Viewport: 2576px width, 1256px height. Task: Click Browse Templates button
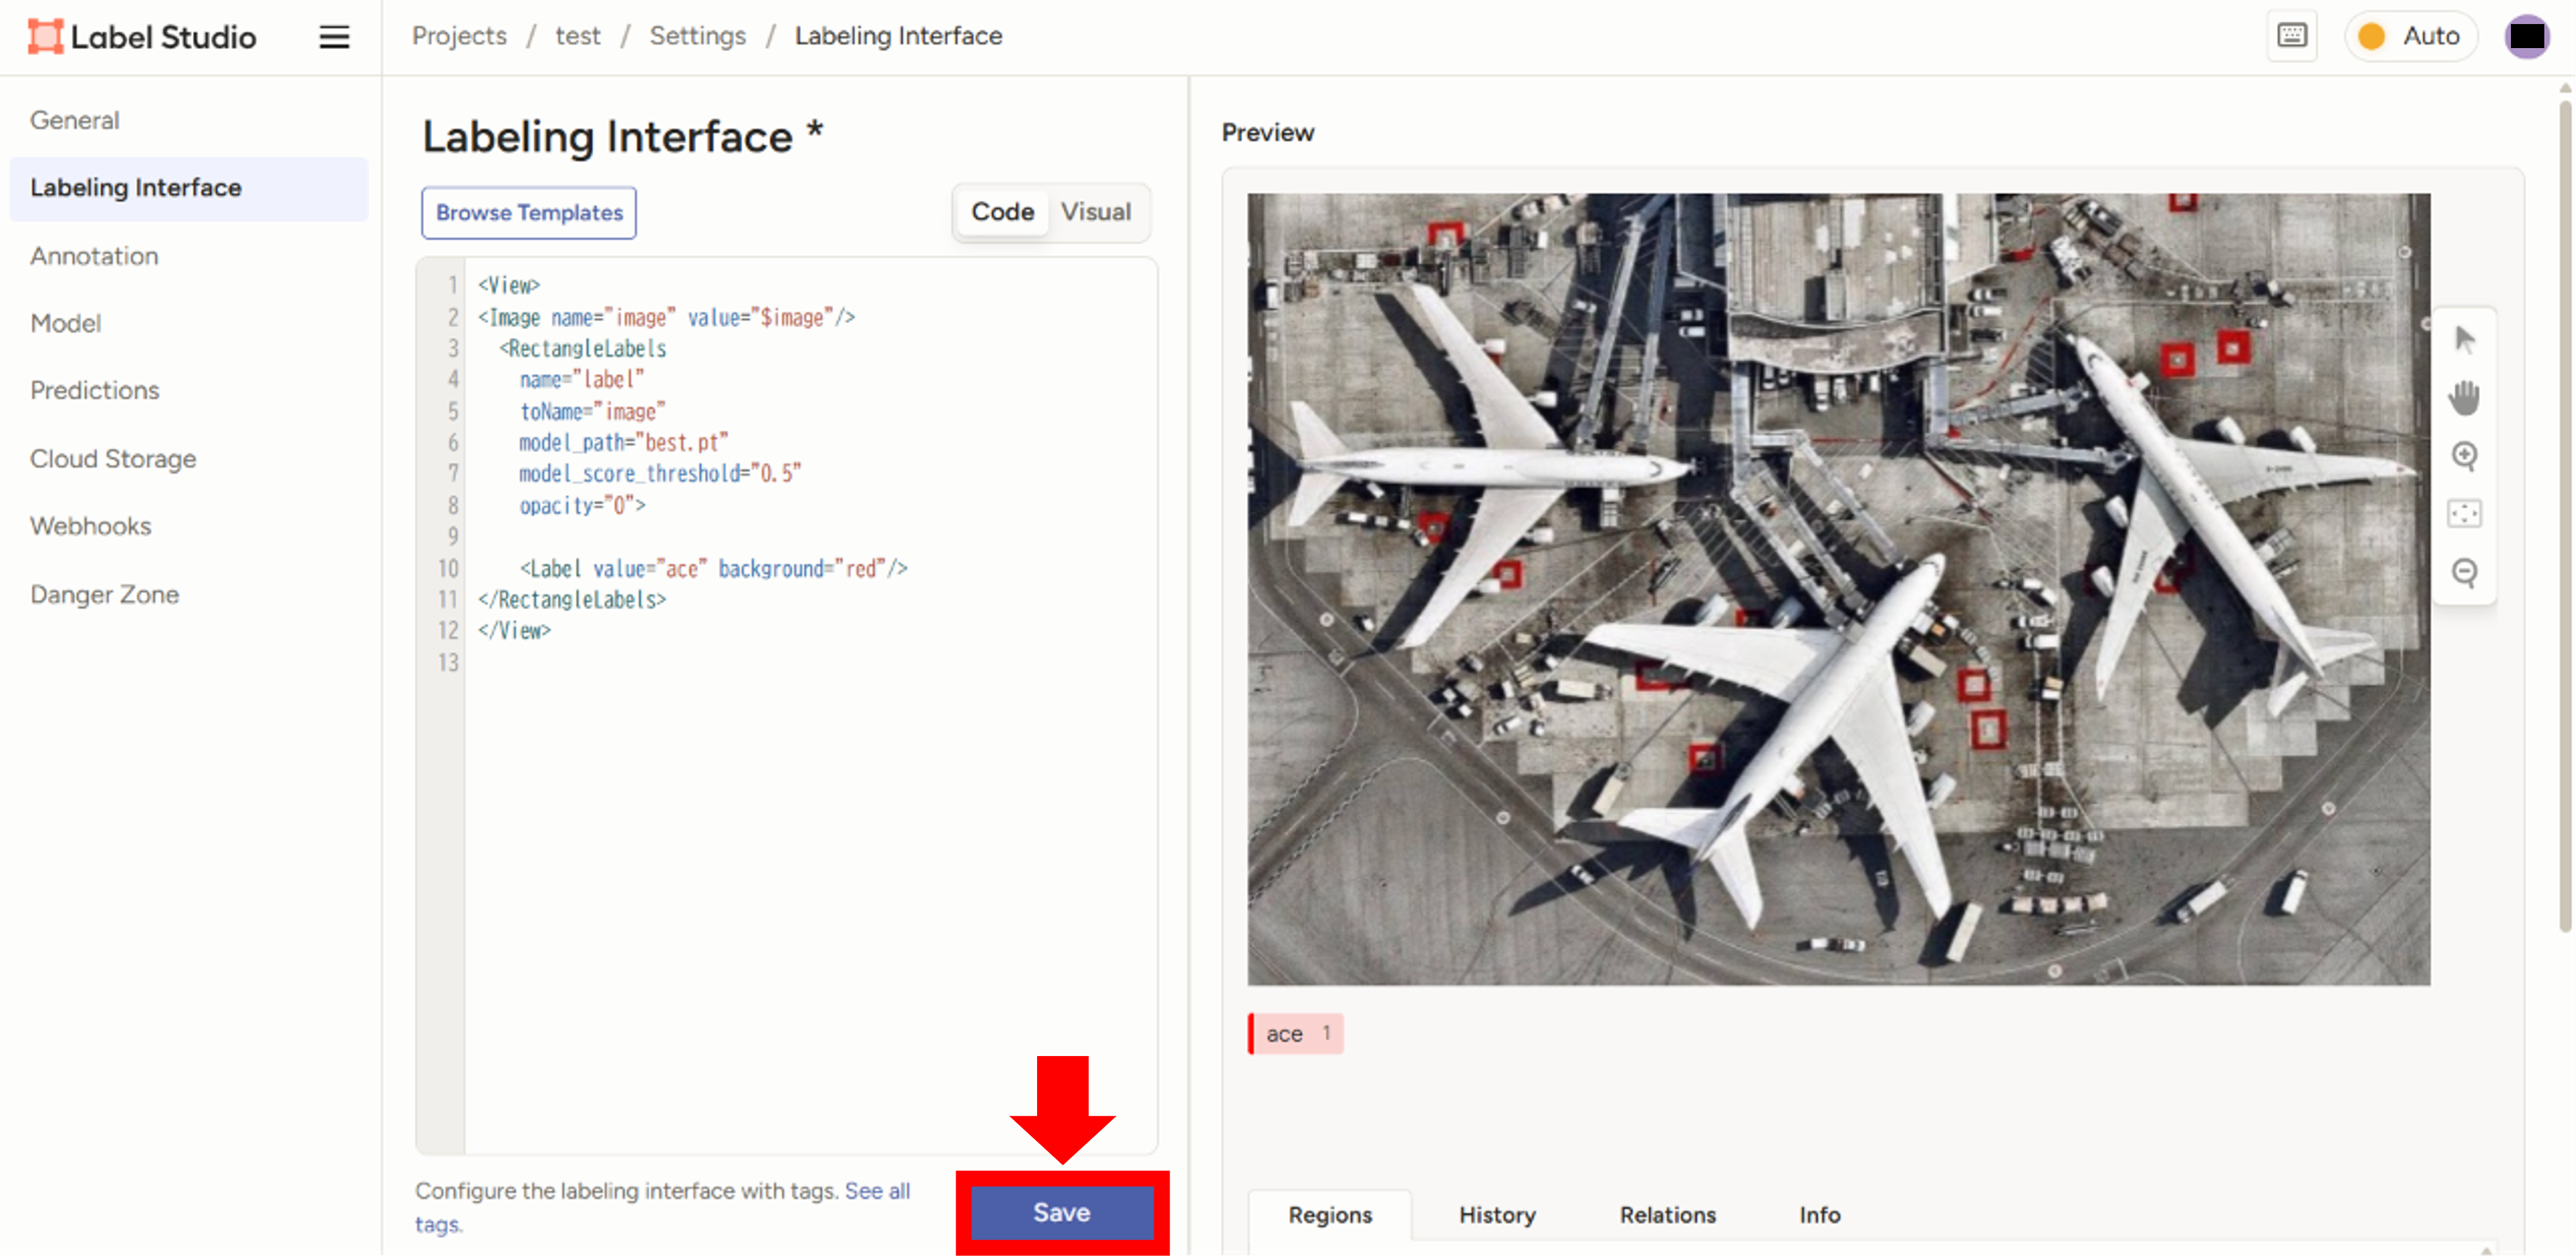point(529,213)
